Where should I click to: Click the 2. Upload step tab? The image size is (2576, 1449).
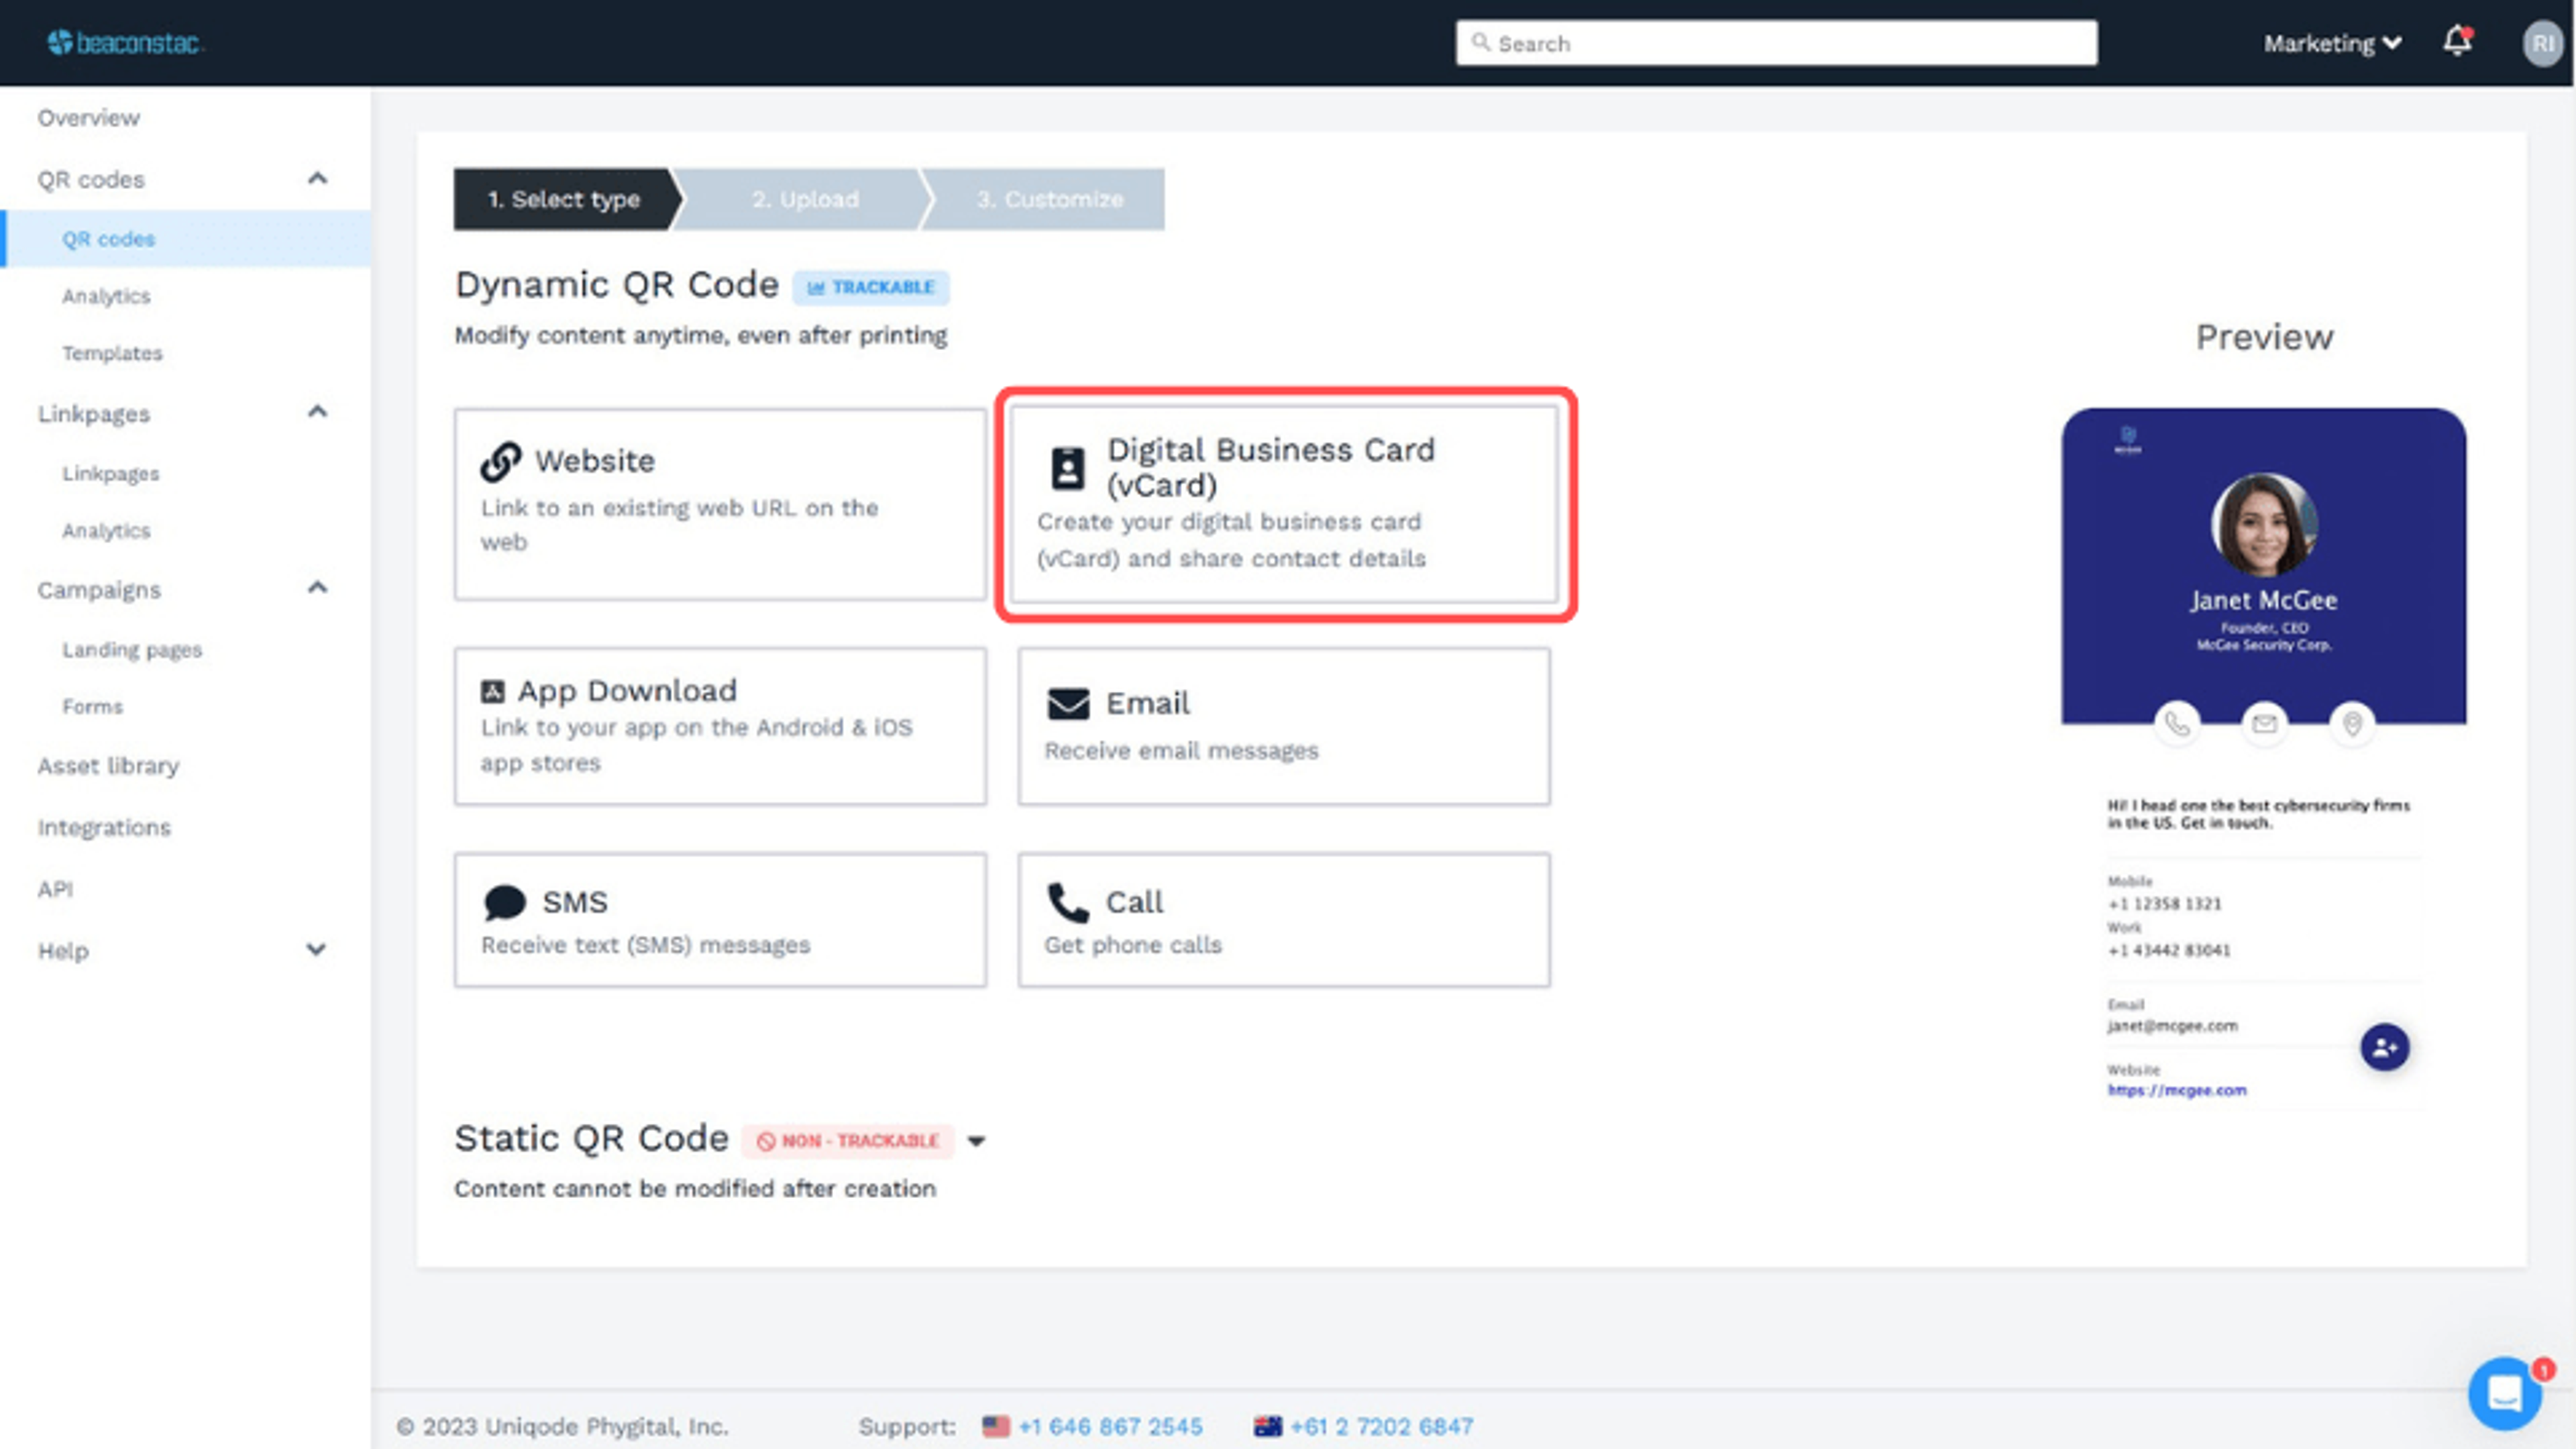[804, 199]
